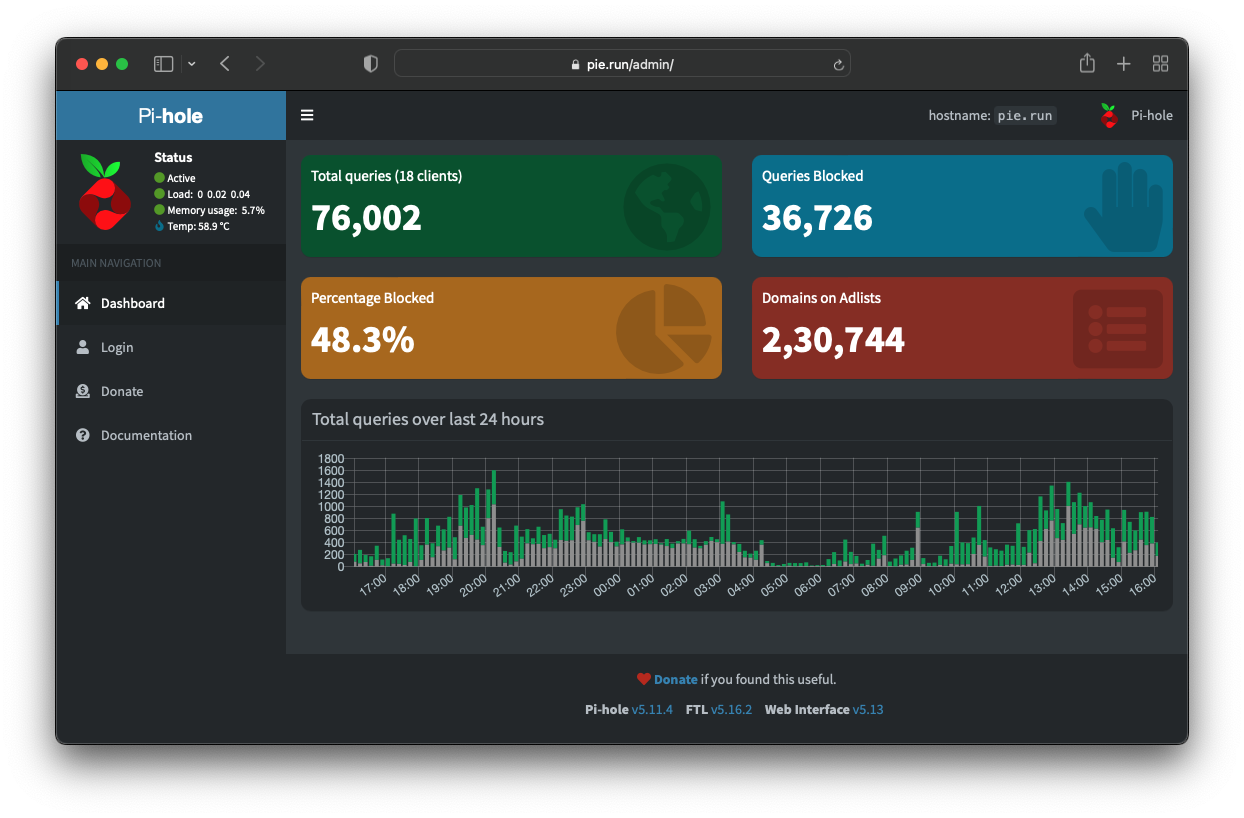Click the MAIN NAVIGATION header text
The height and width of the screenshot is (818, 1244).
click(x=116, y=263)
